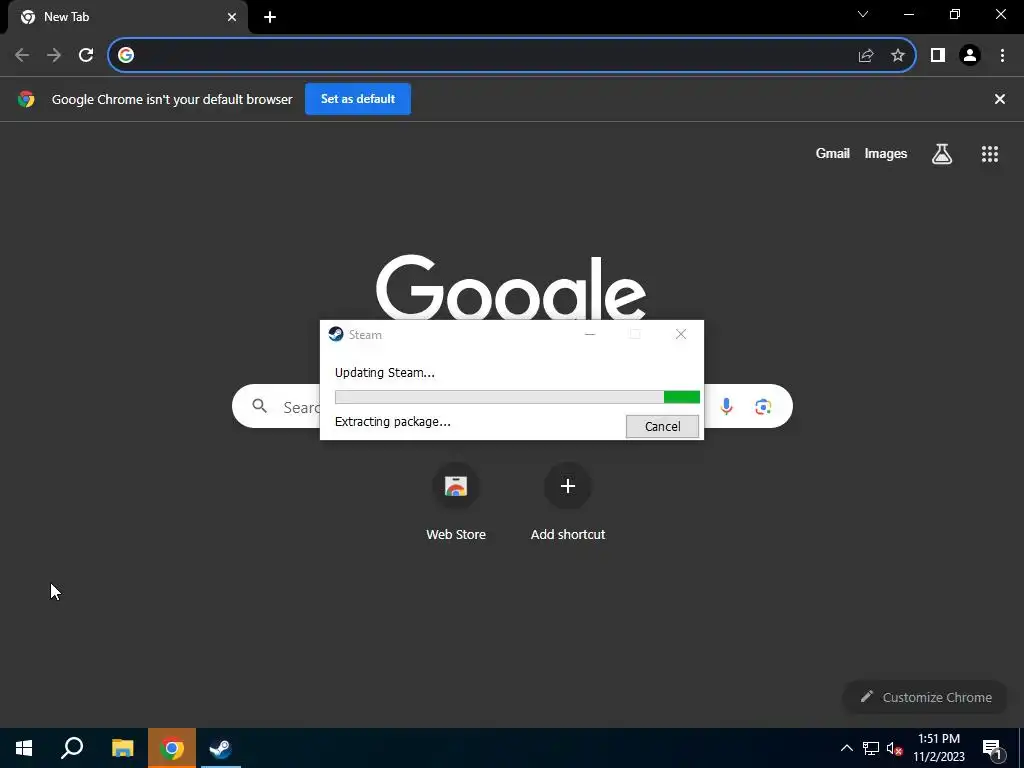The width and height of the screenshot is (1024, 768).
Task: Open the Chrome side panel
Action: click(938, 56)
